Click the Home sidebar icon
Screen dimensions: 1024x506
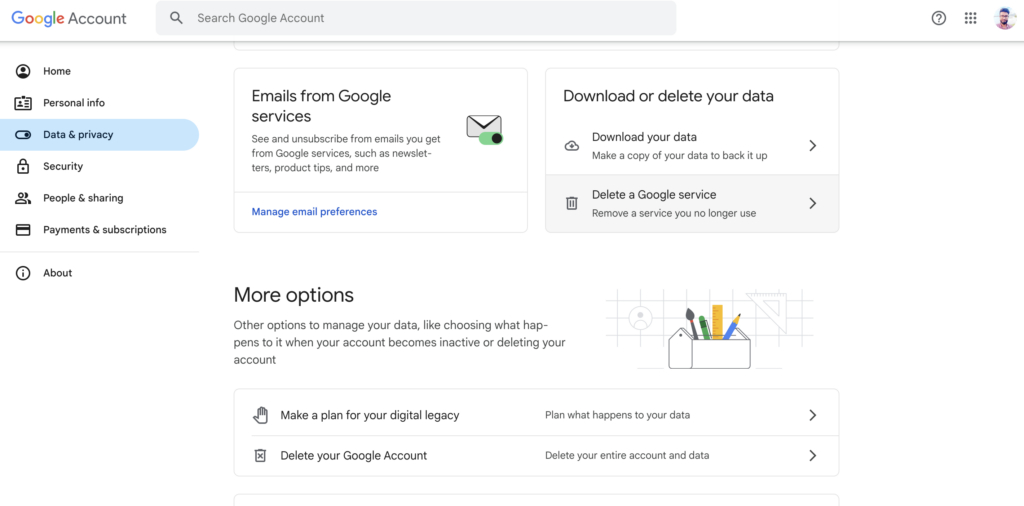point(23,71)
